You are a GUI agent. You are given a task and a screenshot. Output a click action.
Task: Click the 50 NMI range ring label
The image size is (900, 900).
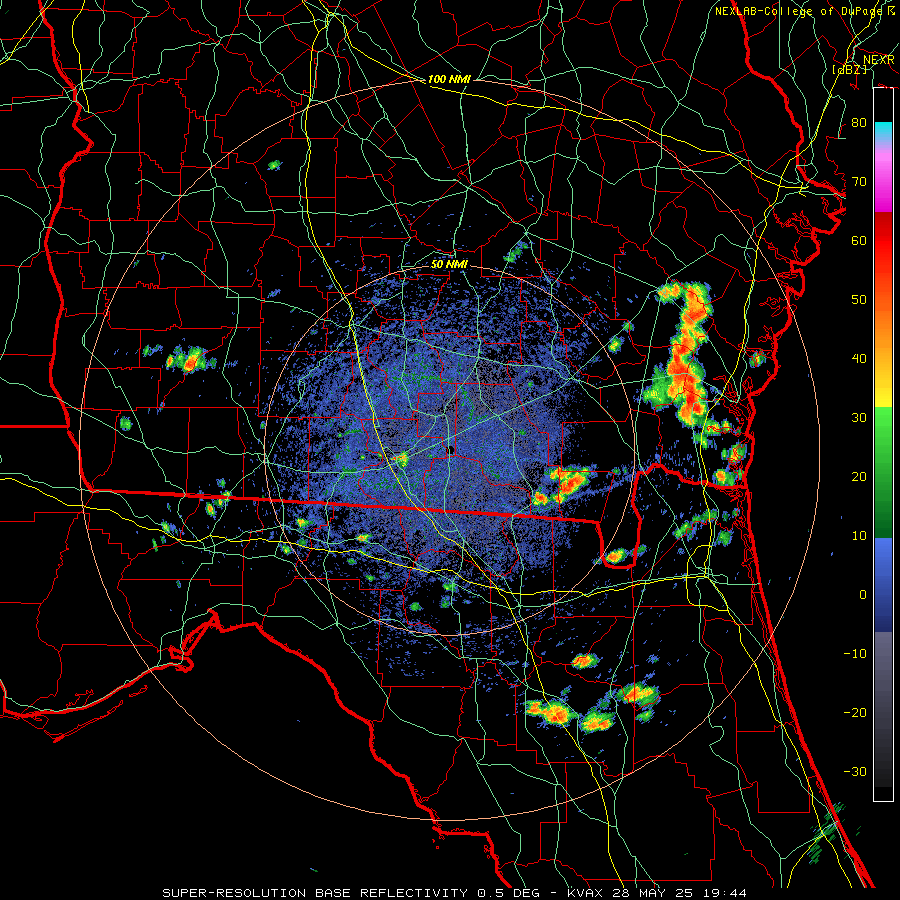[x=449, y=264]
